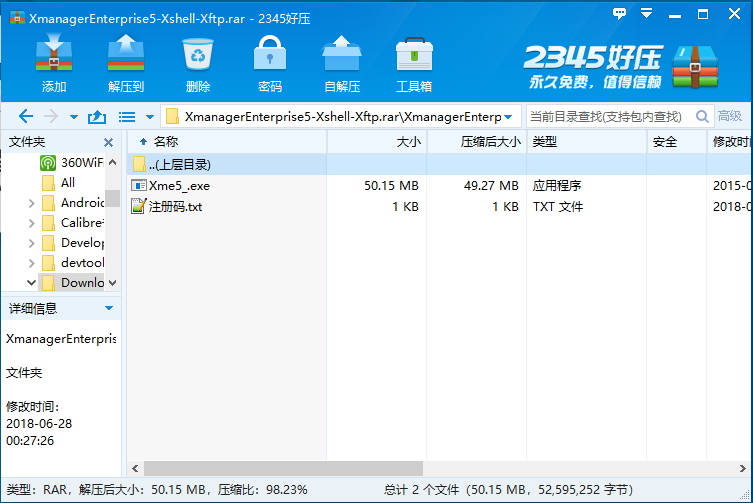This screenshot has width=753, height=503.
Task: Expand the Android folder tree node
Action: coord(33,203)
